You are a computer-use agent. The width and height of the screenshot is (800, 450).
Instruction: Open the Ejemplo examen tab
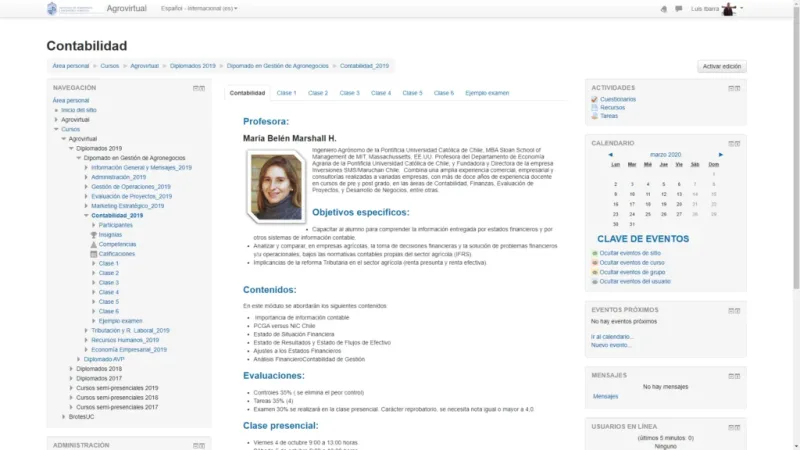coord(487,93)
